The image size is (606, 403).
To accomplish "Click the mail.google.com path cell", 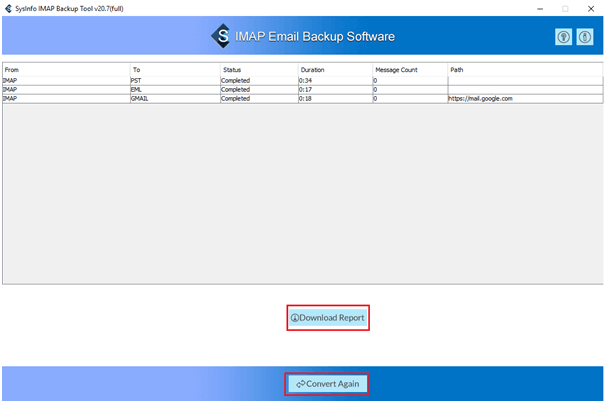I will click(481, 99).
